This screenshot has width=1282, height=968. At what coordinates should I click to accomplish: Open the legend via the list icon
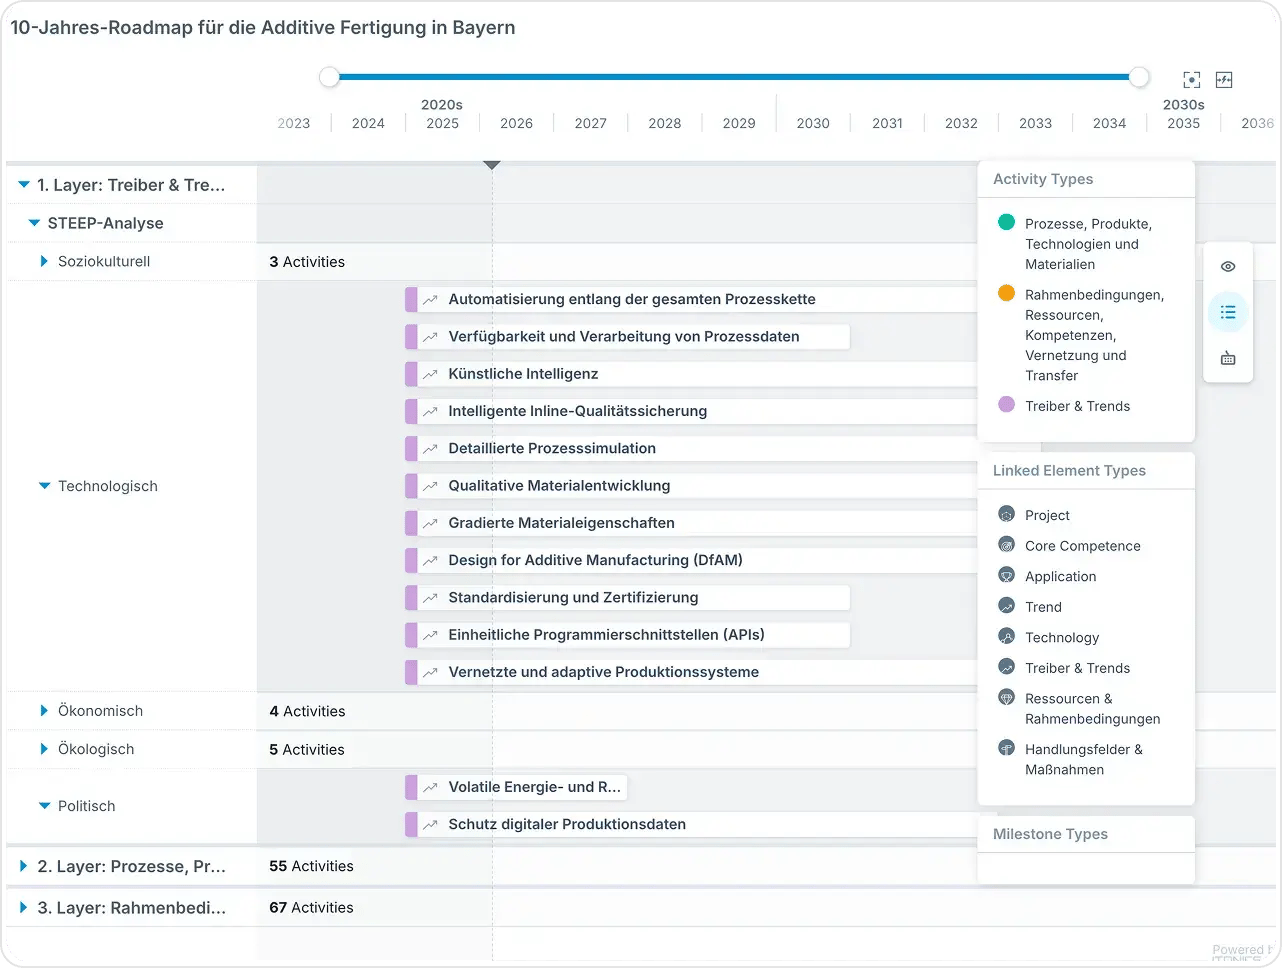click(1228, 312)
